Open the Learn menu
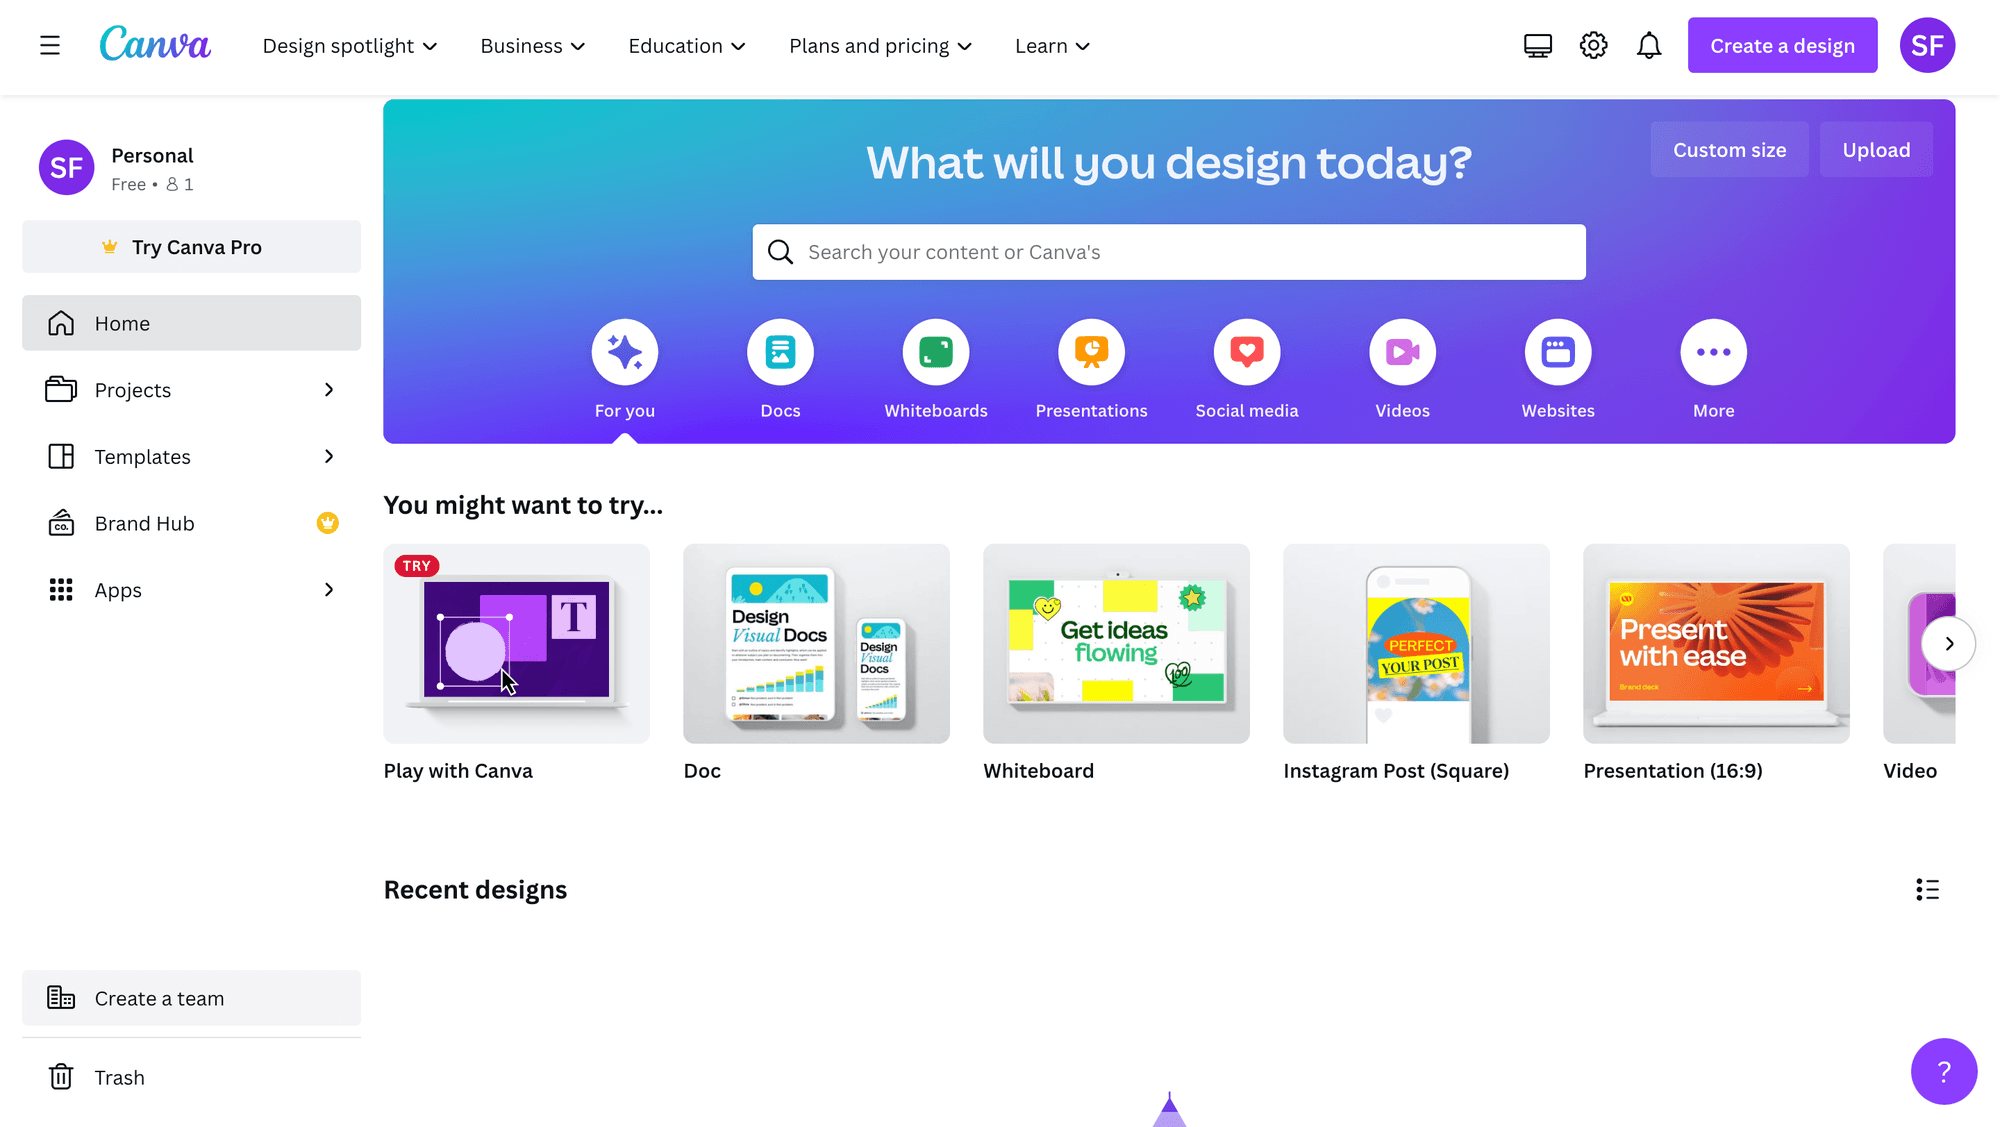The width and height of the screenshot is (2000, 1127). point(1051,45)
